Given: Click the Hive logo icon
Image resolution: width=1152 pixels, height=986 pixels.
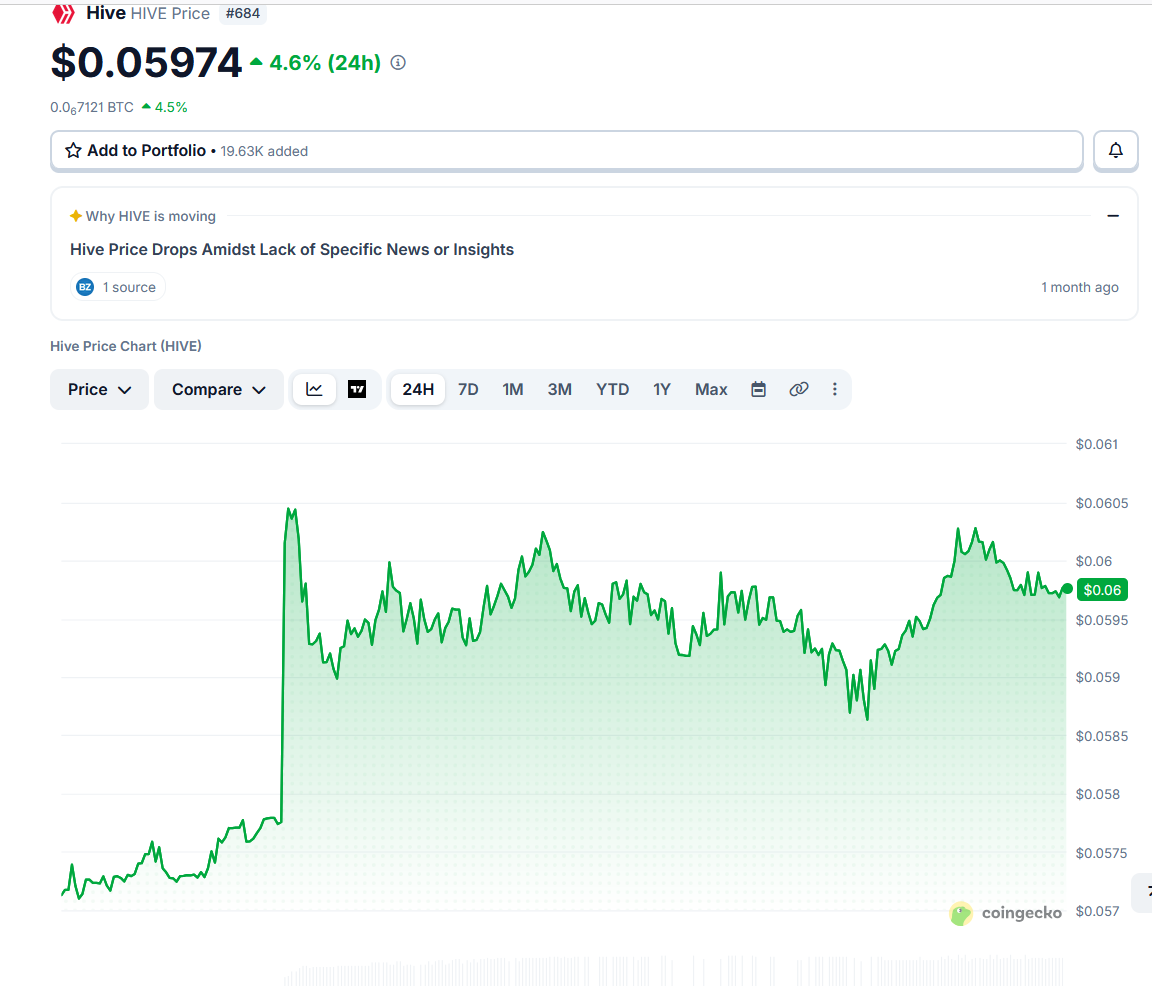Looking at the screenshot, I should 63,13.
